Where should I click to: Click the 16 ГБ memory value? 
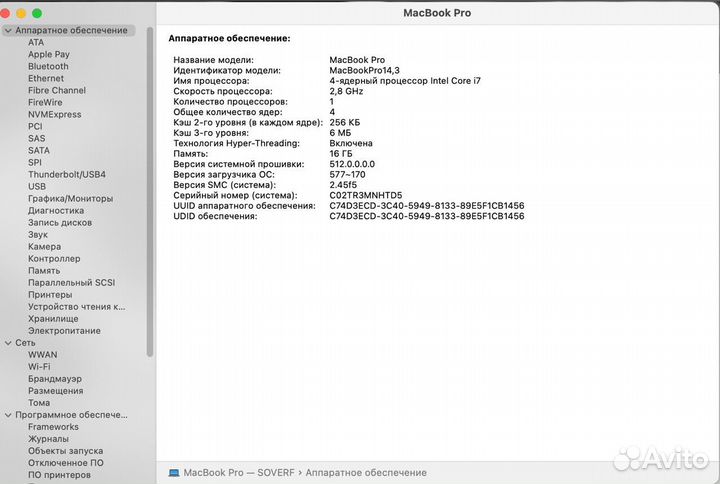click(341, 154)
